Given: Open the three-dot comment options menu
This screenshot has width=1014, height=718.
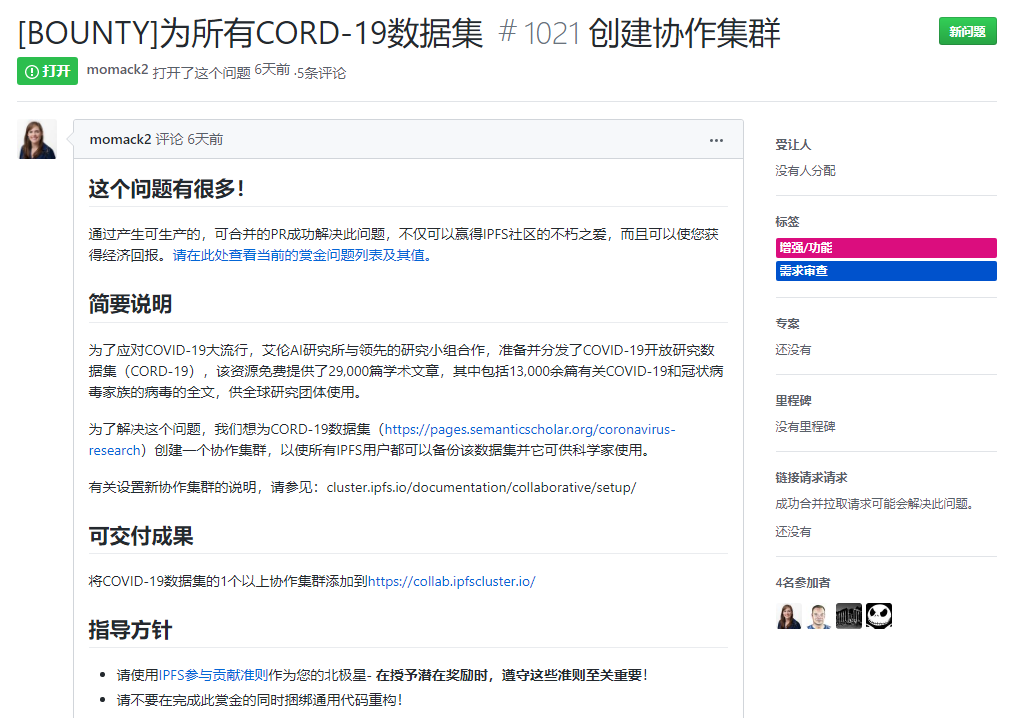Looking at the screenshot, I should click(x=716, y=140).
